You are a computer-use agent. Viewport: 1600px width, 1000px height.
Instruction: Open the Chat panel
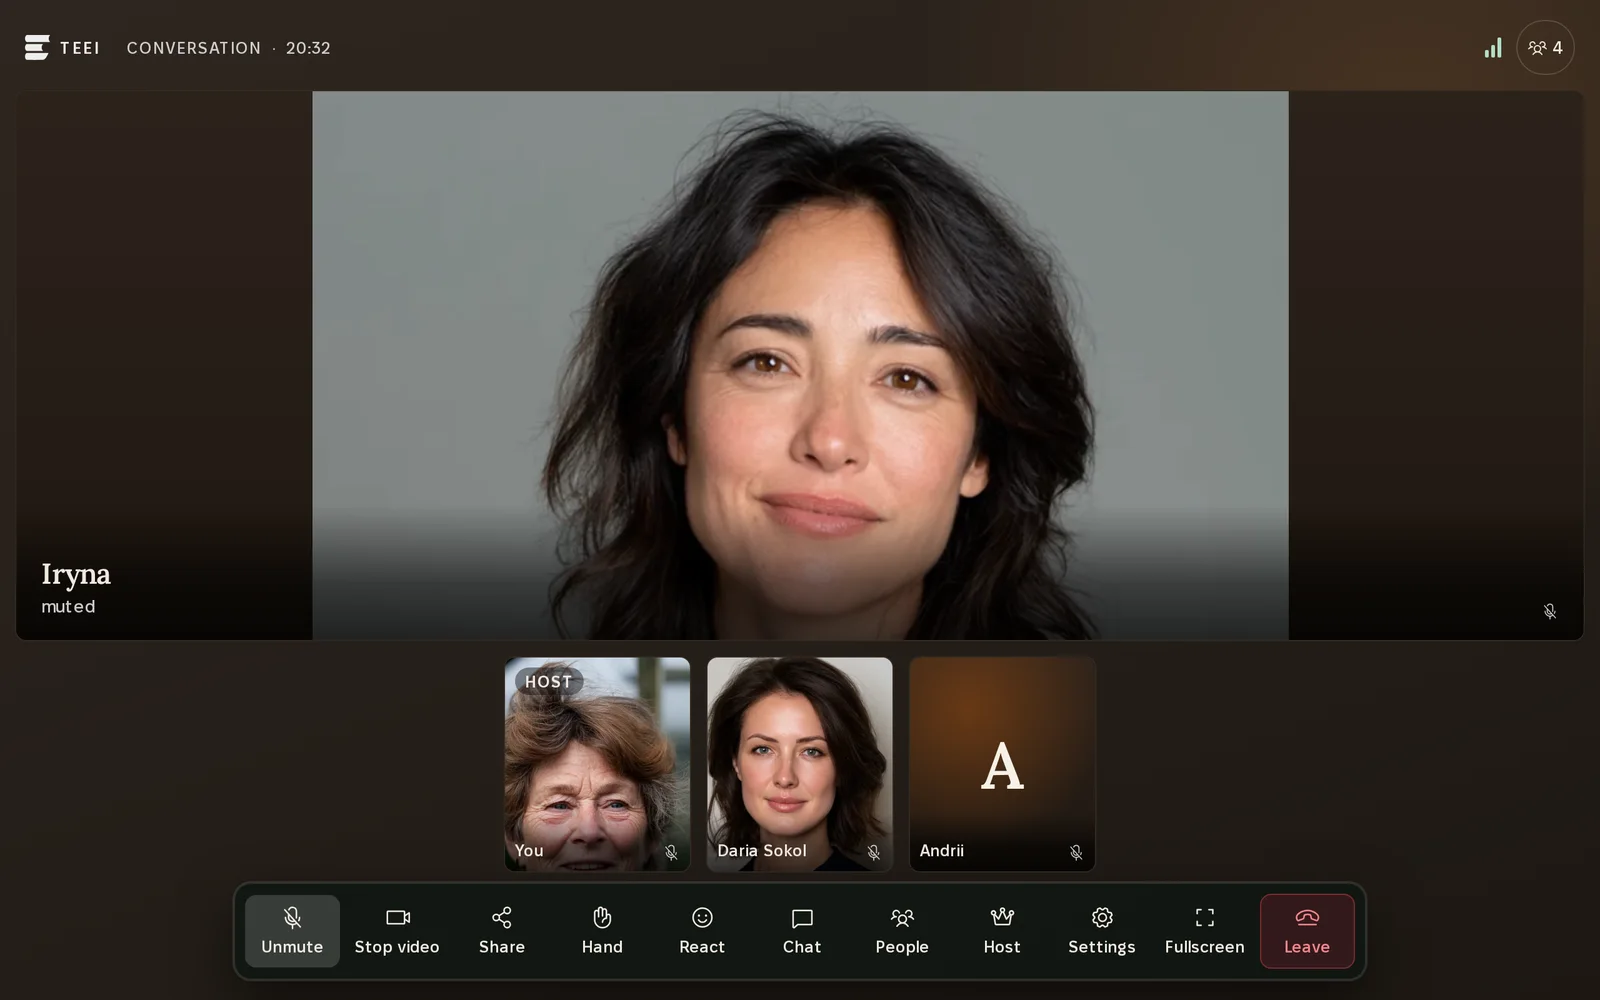[x=802, y=931]
